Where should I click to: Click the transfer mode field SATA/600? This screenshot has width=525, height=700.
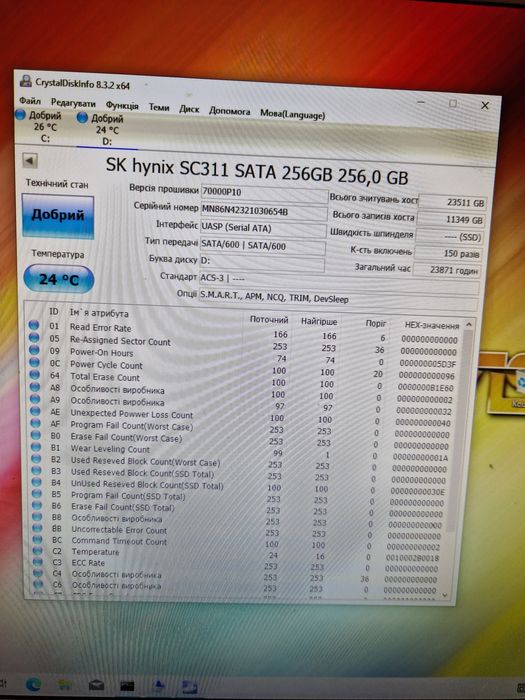[262, 246]
